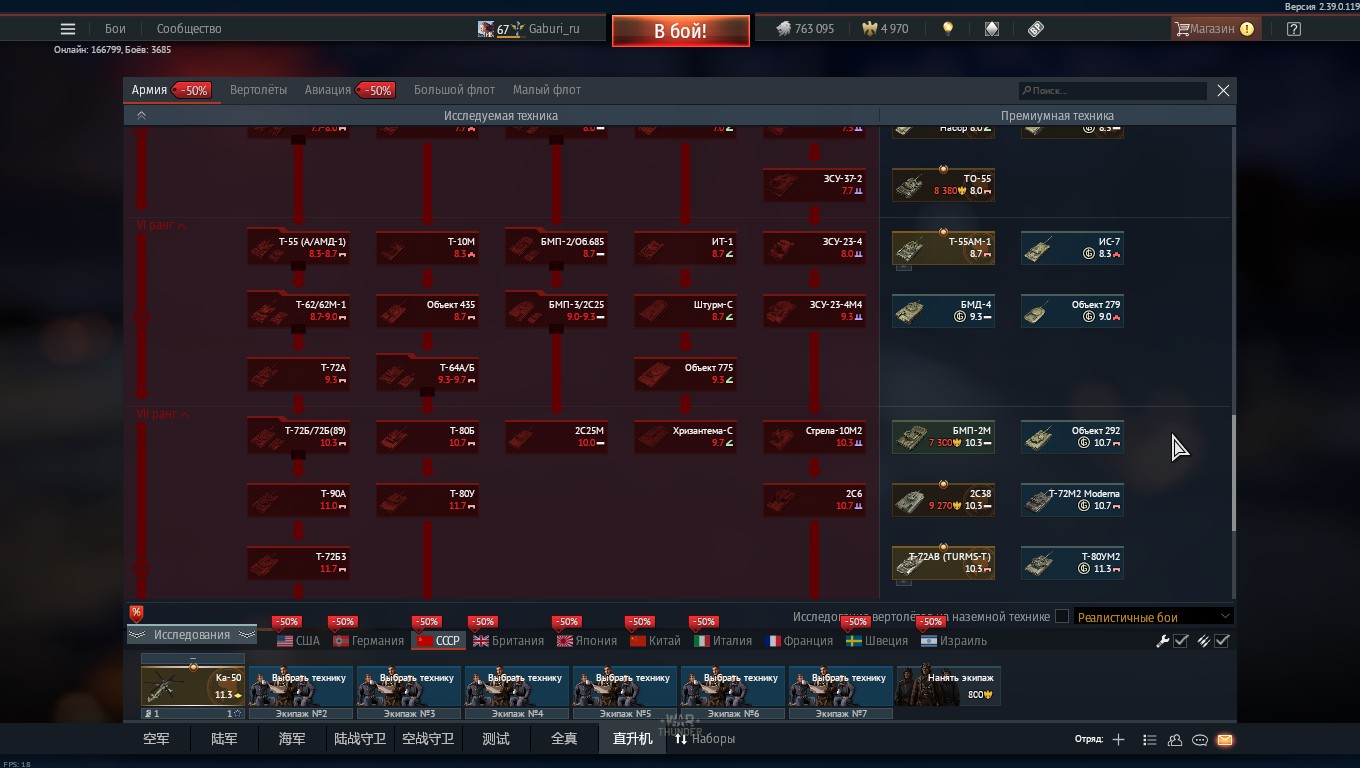Screen dimensions: 1360x768
Task: Expand the Исследования panel
Action: click(x=191, y=635)
